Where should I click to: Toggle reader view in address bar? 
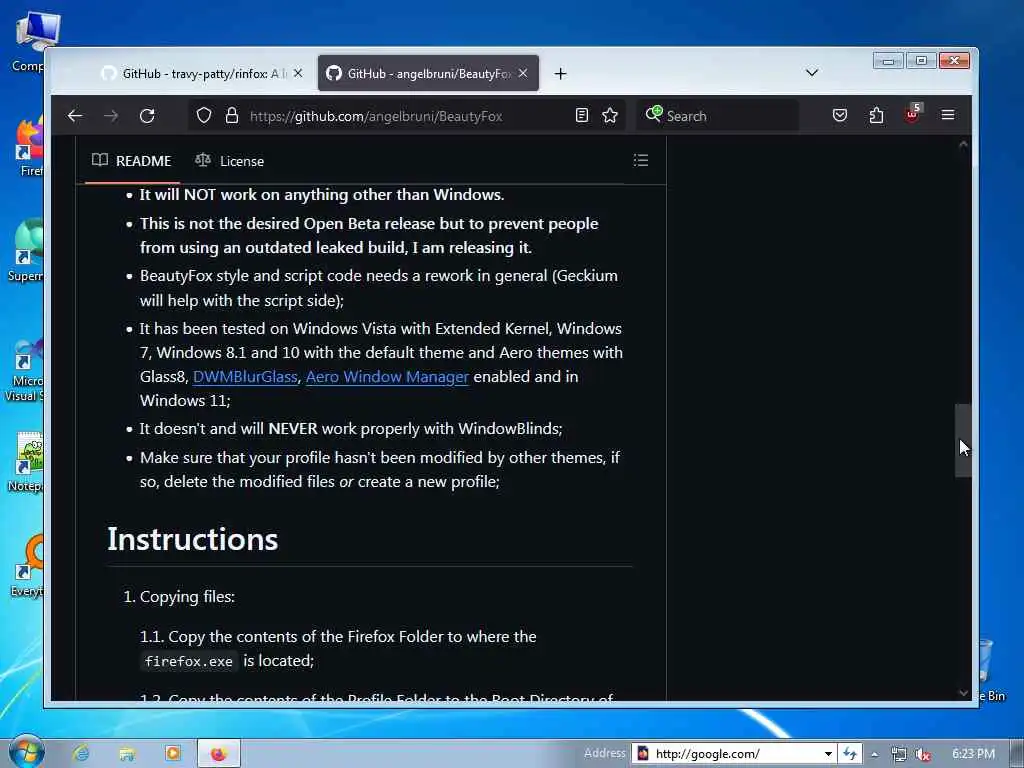tap(581, 116)
